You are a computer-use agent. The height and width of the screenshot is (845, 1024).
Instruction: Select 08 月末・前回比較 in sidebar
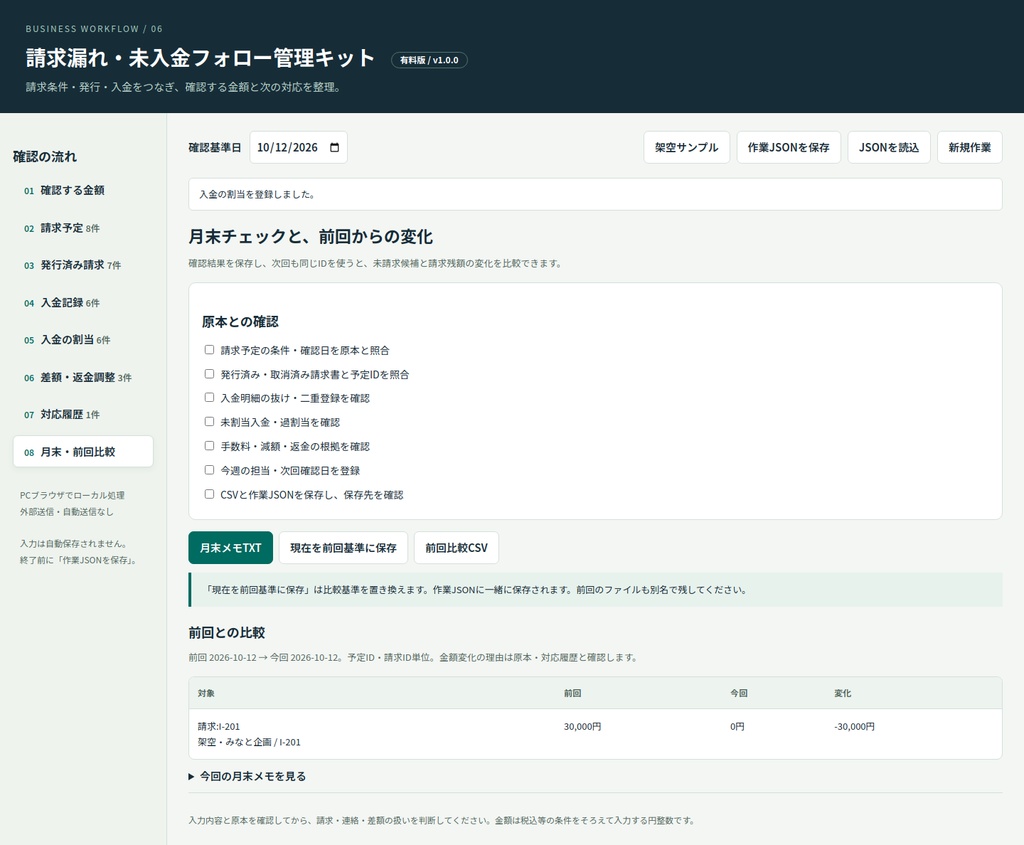point(83,452)
